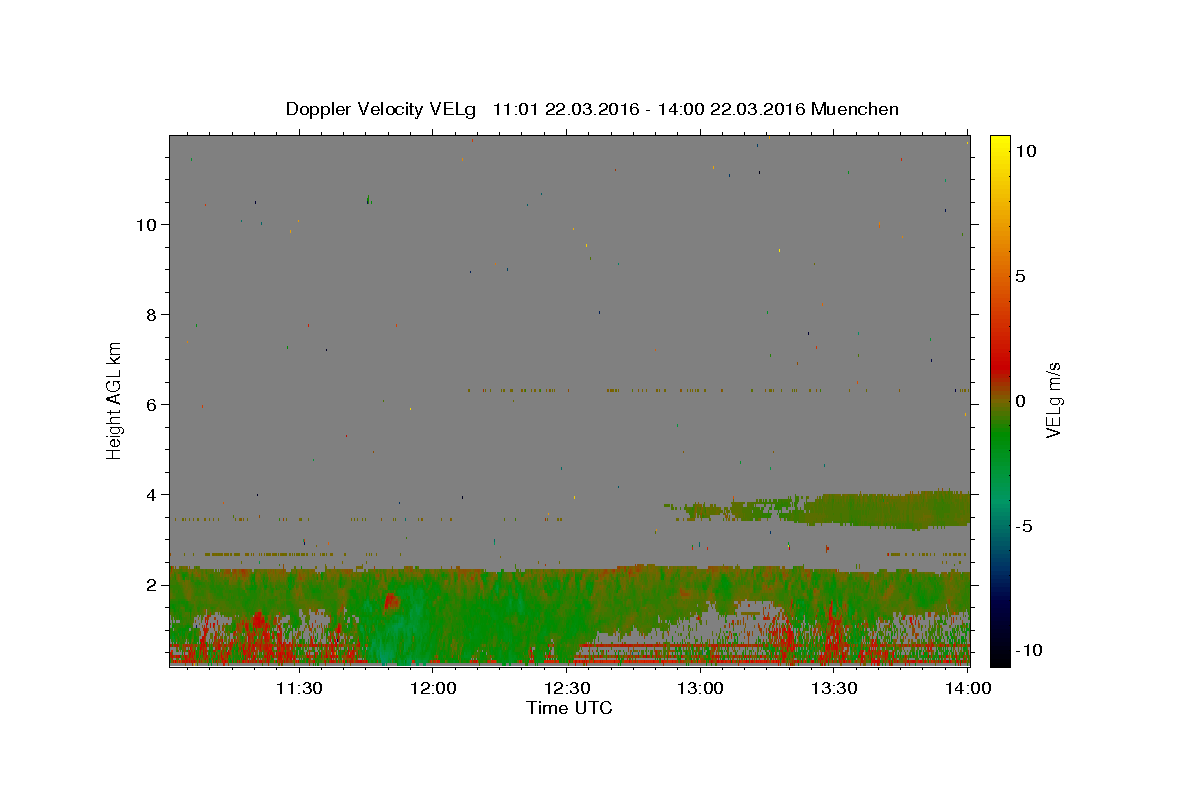Click the 2 km height tick label
Viewport: 1200px width, 800px height.
pos(150,584)
